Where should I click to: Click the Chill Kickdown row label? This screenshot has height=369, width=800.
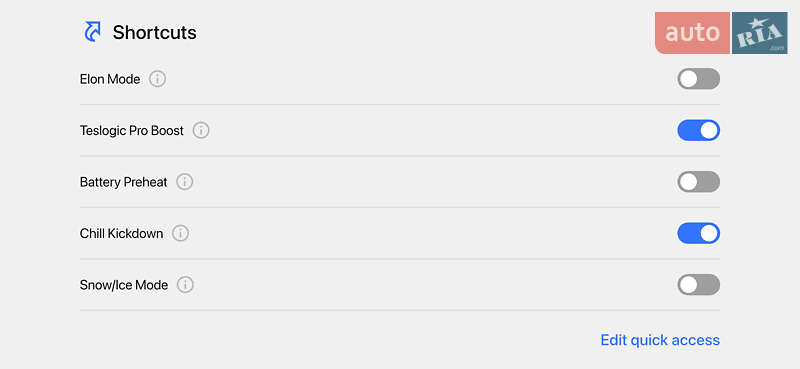(121, 233)
